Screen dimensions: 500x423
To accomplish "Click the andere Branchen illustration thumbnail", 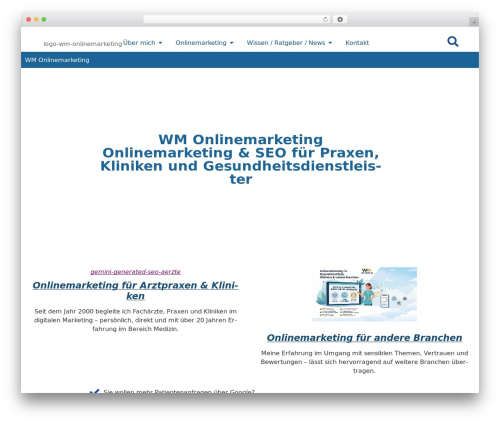I will [x=364, y=294].
